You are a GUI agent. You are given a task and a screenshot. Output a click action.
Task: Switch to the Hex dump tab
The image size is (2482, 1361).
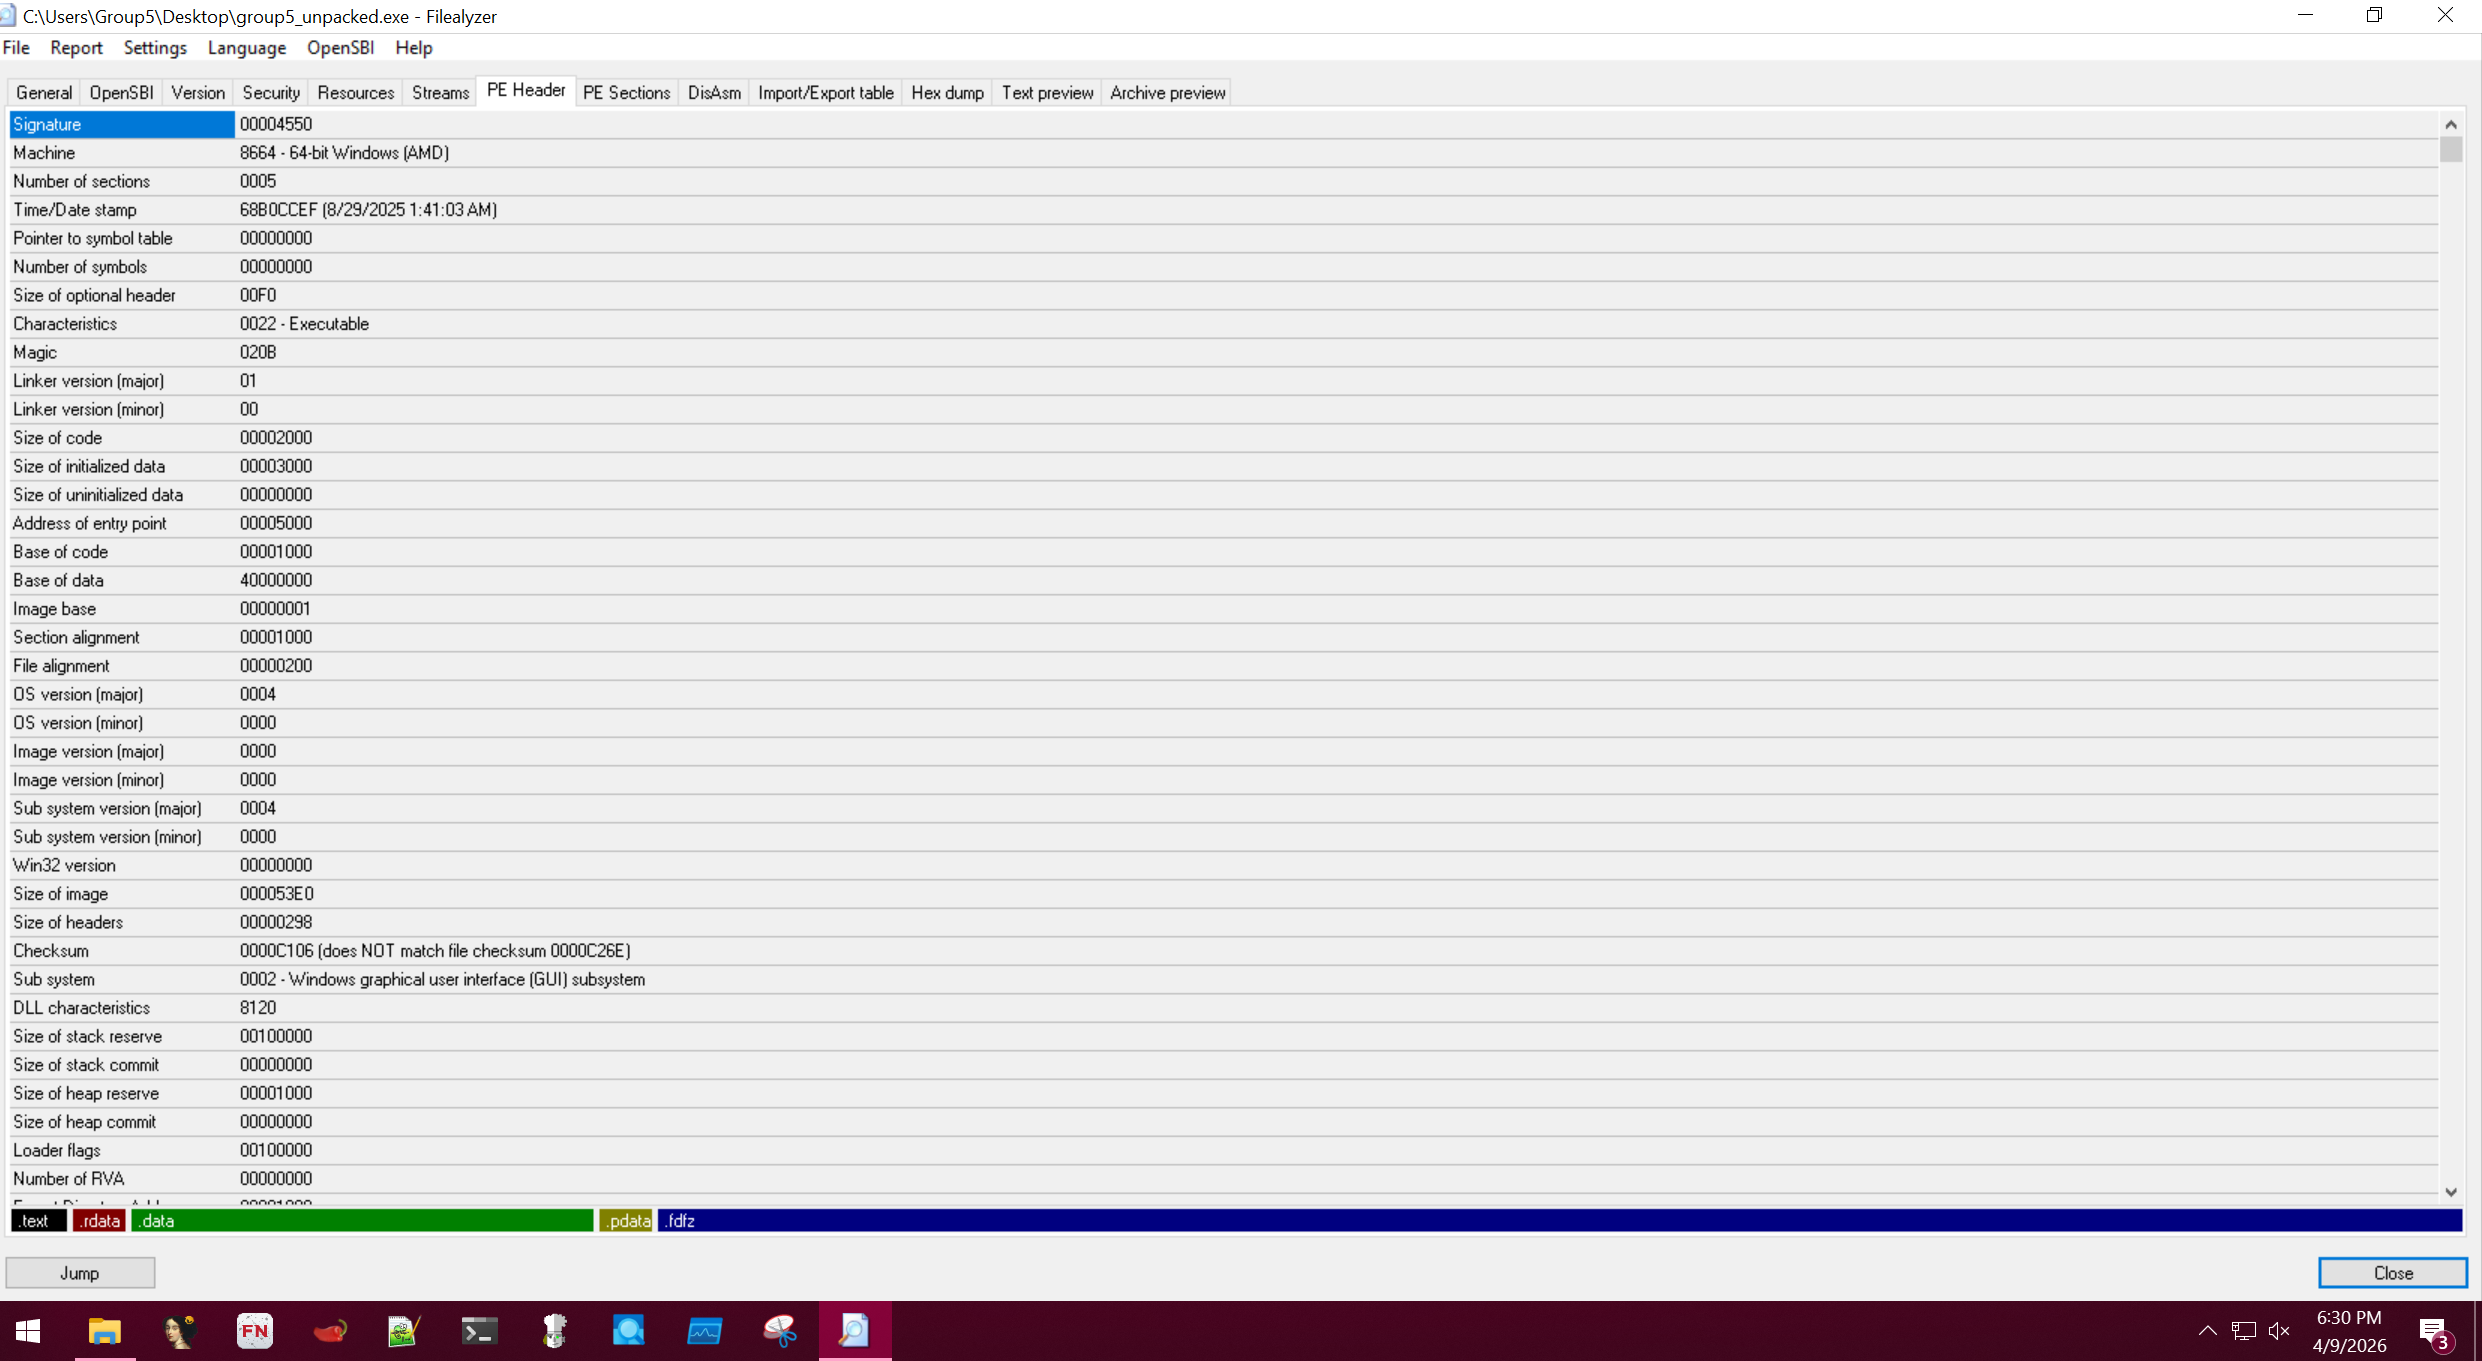tap(947, 92)
